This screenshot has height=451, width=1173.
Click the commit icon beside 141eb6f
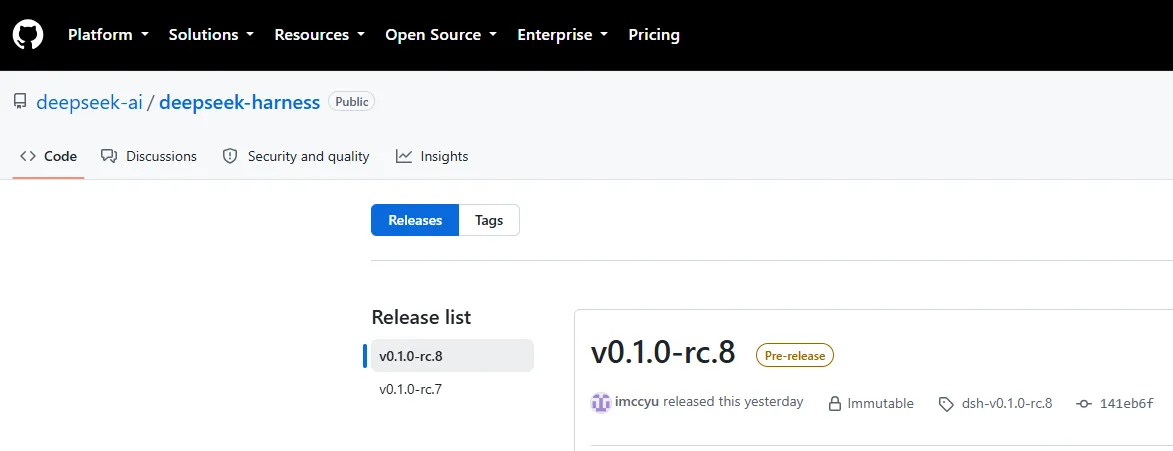(x=1083, y=404)
